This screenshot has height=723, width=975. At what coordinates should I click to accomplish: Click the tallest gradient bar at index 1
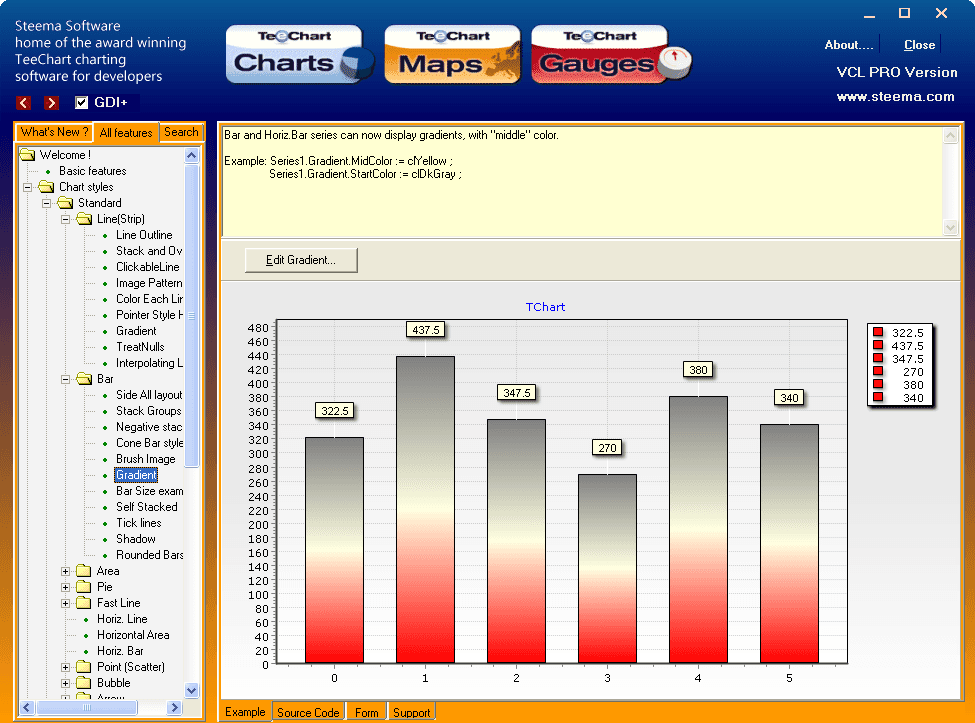[x=425, y=510]
